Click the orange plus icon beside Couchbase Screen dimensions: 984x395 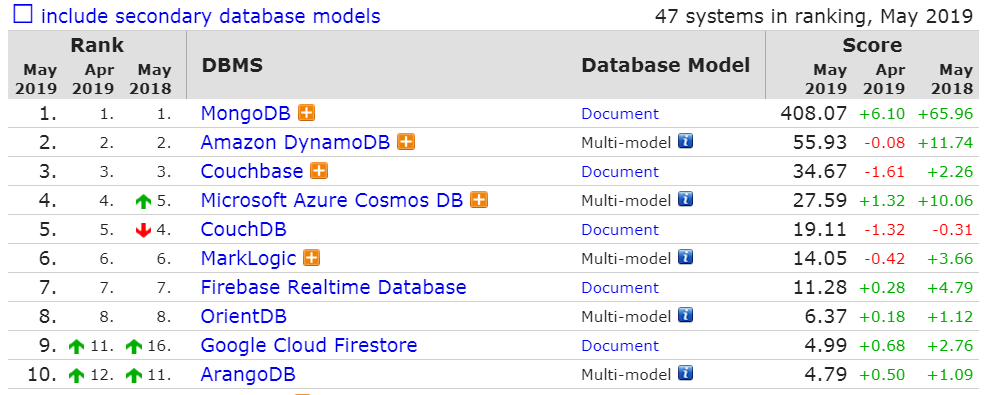[x=319, y=171]
